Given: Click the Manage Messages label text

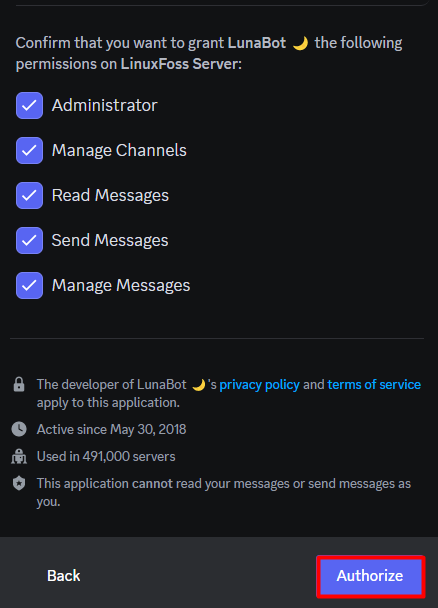Looking at the screenshot, I should pyautogui.click(x=121, y=285).
